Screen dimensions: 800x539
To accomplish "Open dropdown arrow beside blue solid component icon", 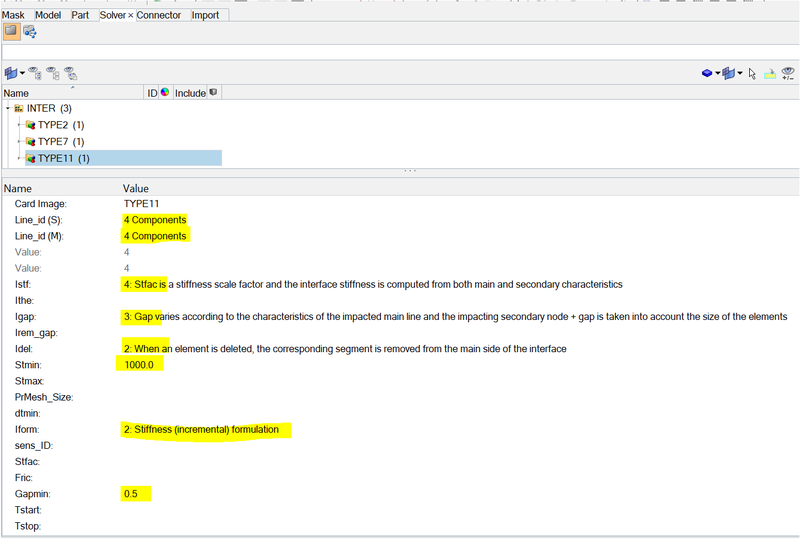I will (x=717, y=74).
